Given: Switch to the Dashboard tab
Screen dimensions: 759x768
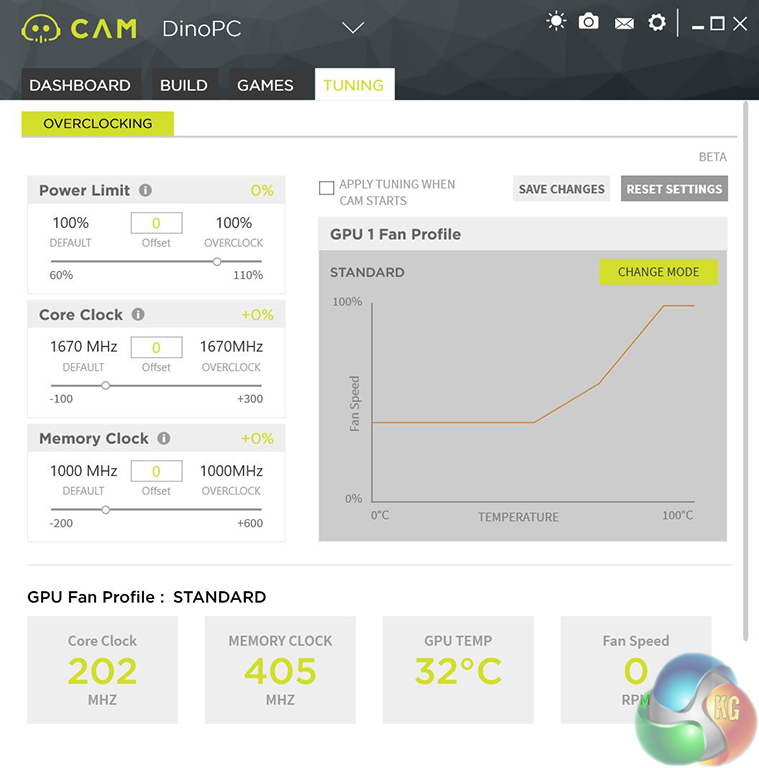Looking at the screenshot, I should pyautogui.click(x=80, y=85).
